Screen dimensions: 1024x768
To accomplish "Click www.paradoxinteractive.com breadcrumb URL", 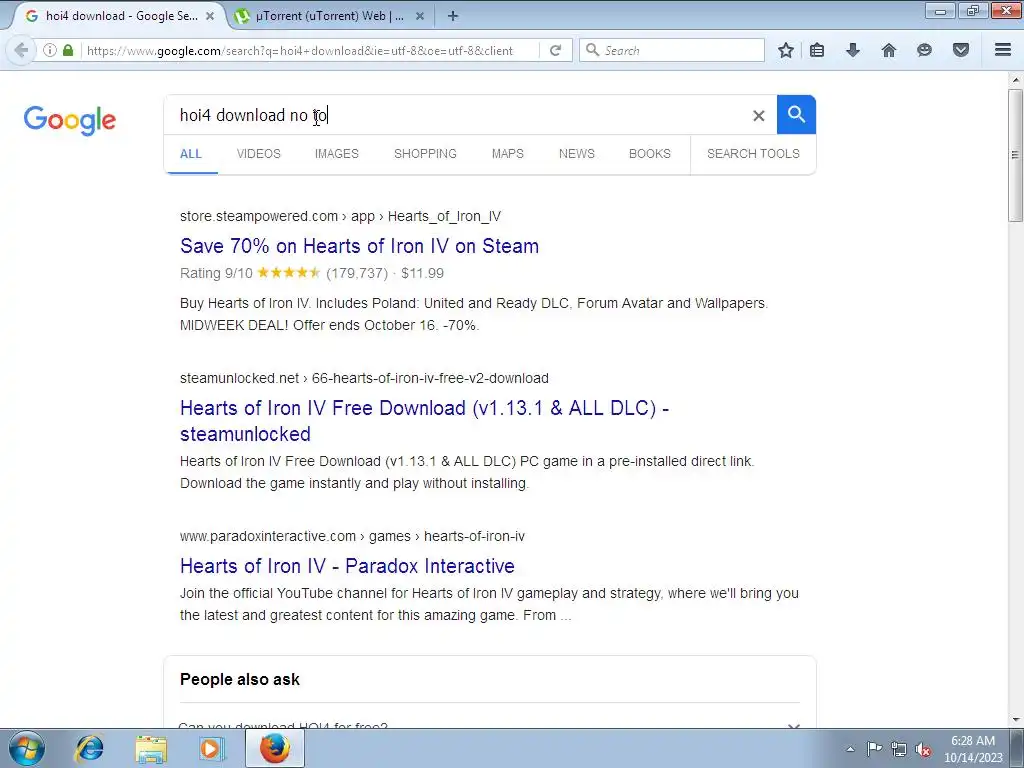I will [353, 536].
